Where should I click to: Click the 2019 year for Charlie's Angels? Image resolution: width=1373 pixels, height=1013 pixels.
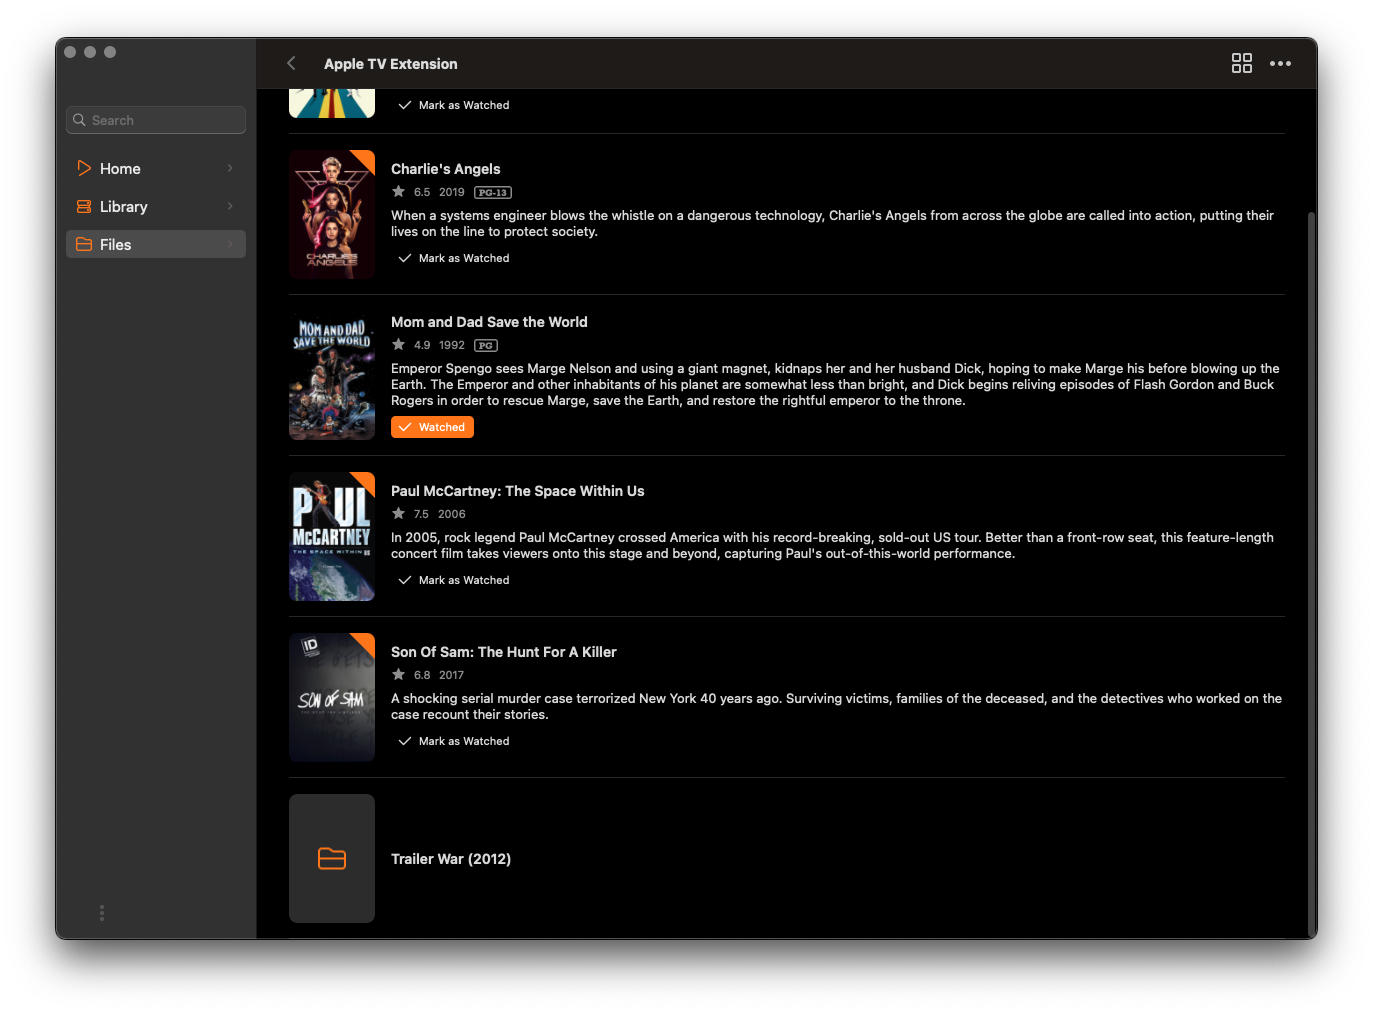coord(452,192)
